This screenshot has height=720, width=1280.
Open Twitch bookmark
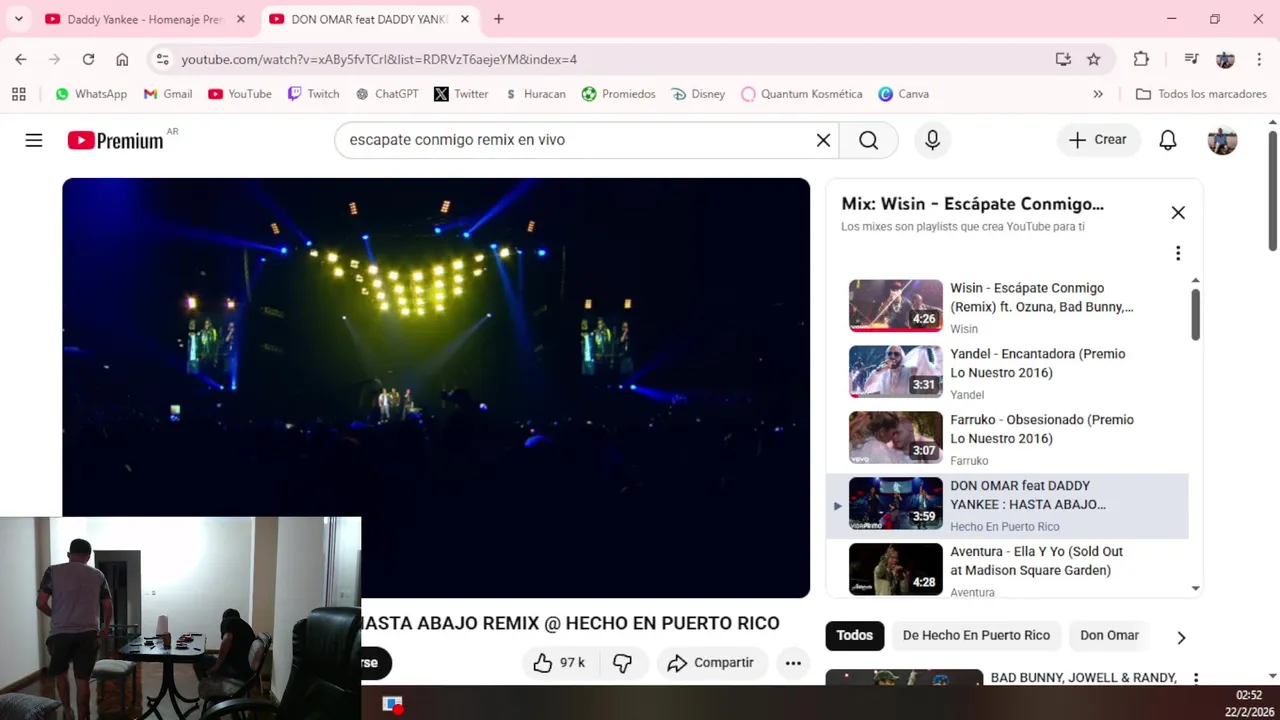tap(314, 94)
